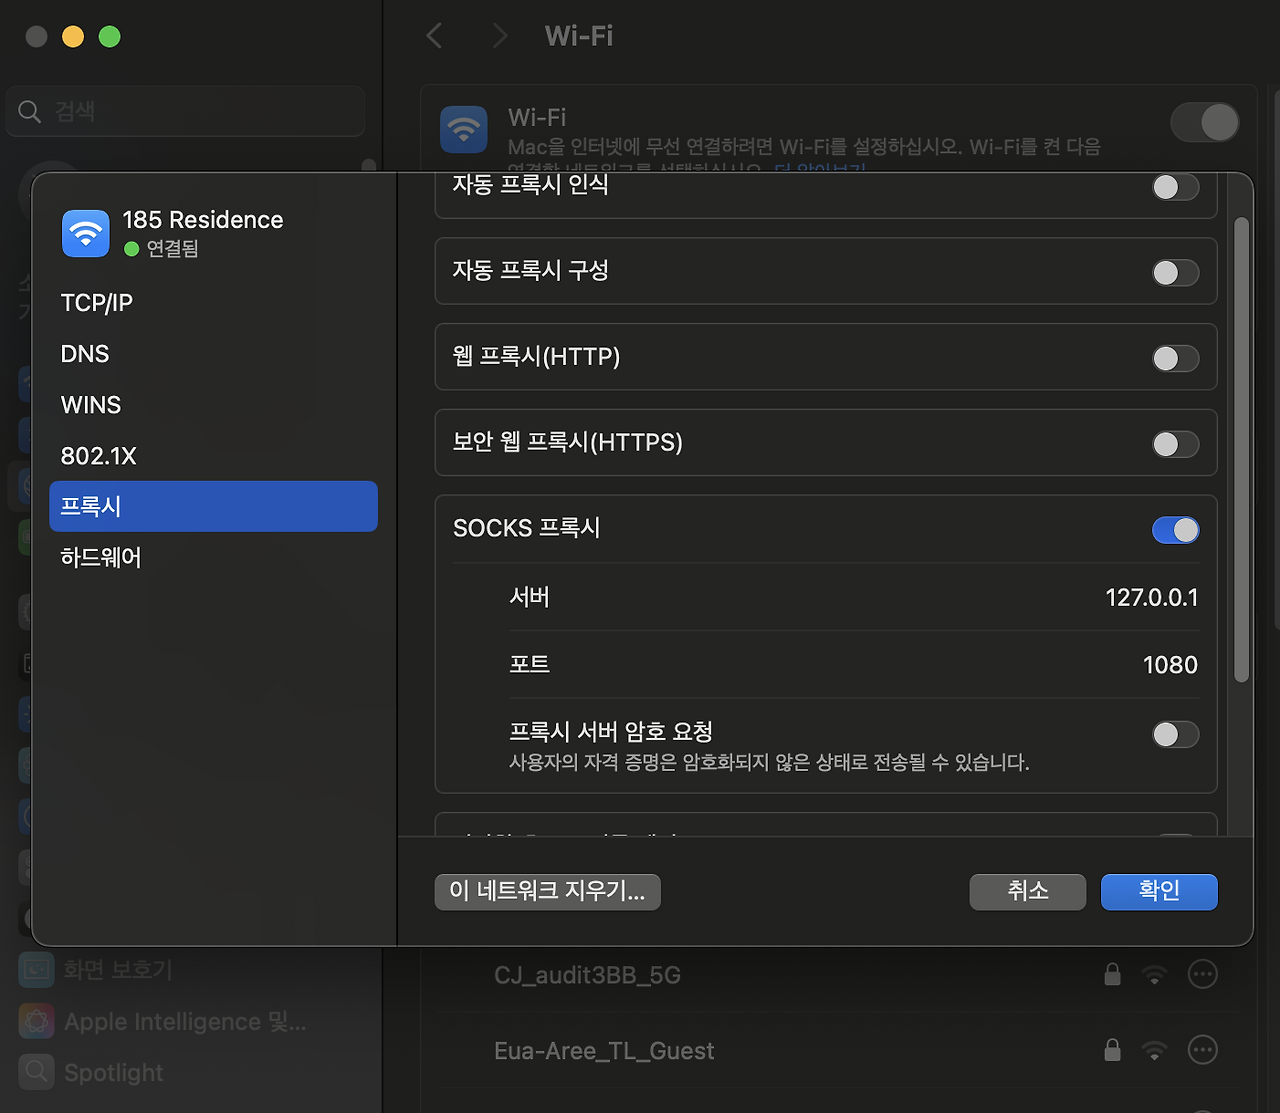This screenshot has height=1113, width=1280.
Task: Click the more options circle for CJ_audit3BB_5G
Action: point(1203,974)
